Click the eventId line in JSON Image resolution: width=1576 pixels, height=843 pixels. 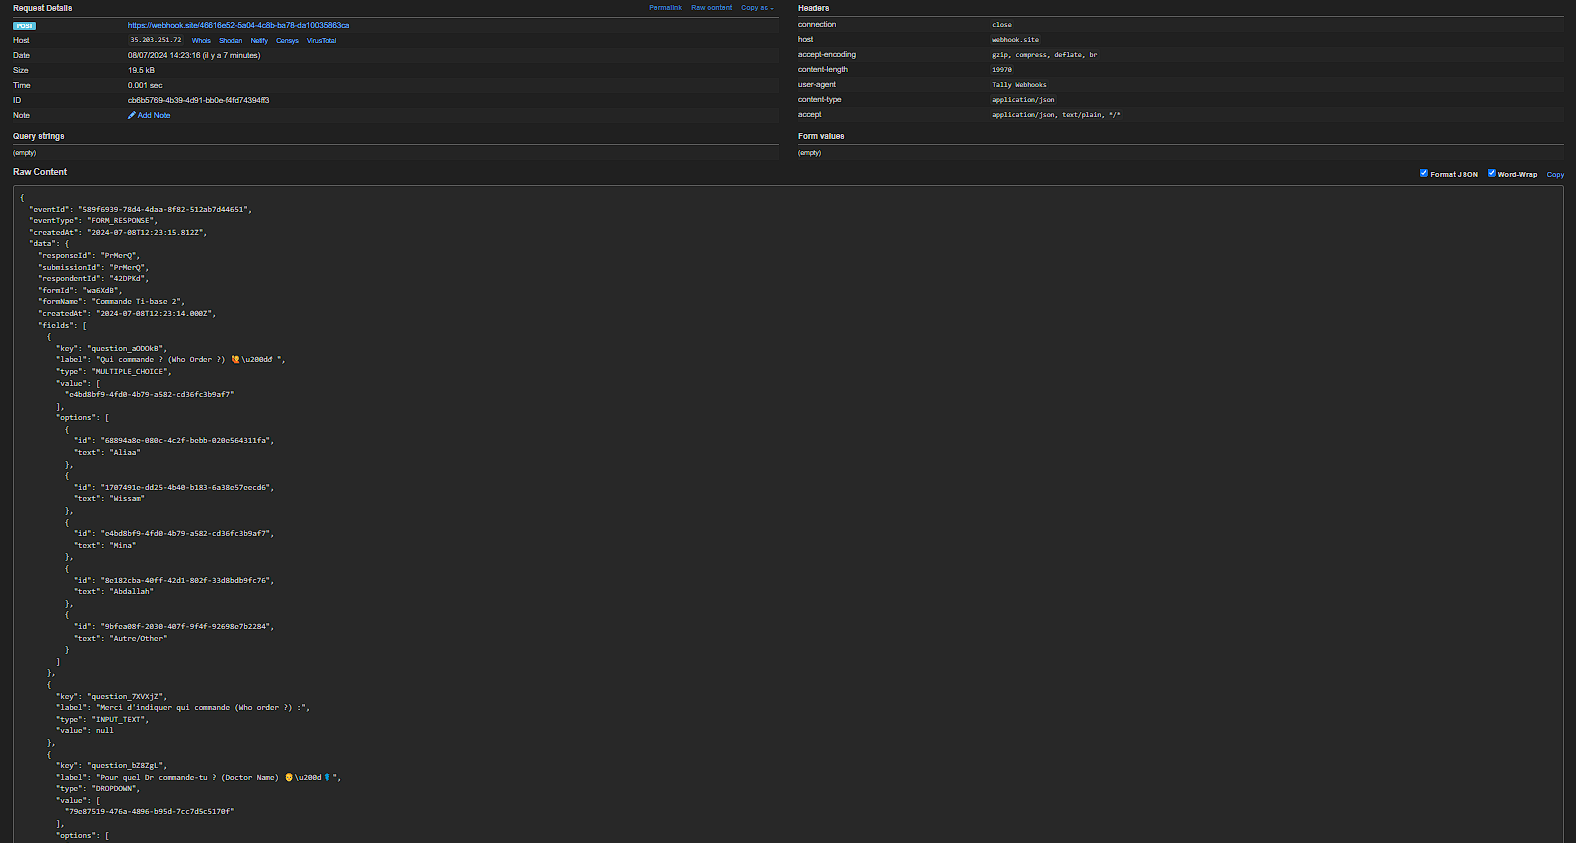(x=140, y=210)
